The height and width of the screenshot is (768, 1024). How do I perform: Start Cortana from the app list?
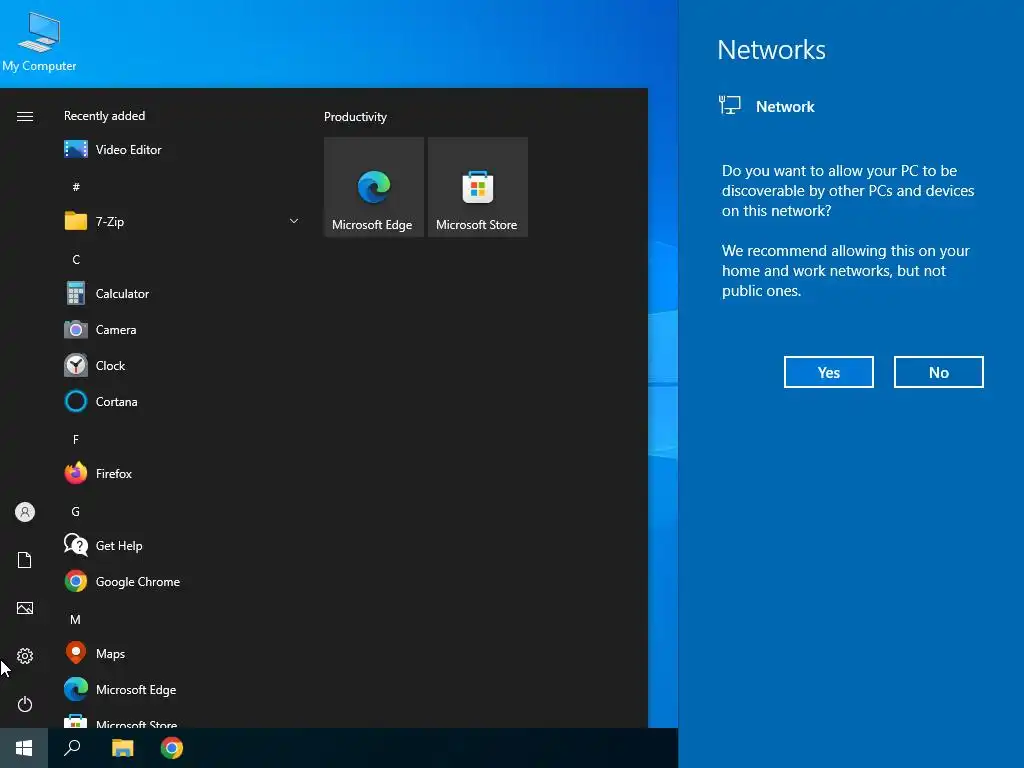tap(182, 402)
